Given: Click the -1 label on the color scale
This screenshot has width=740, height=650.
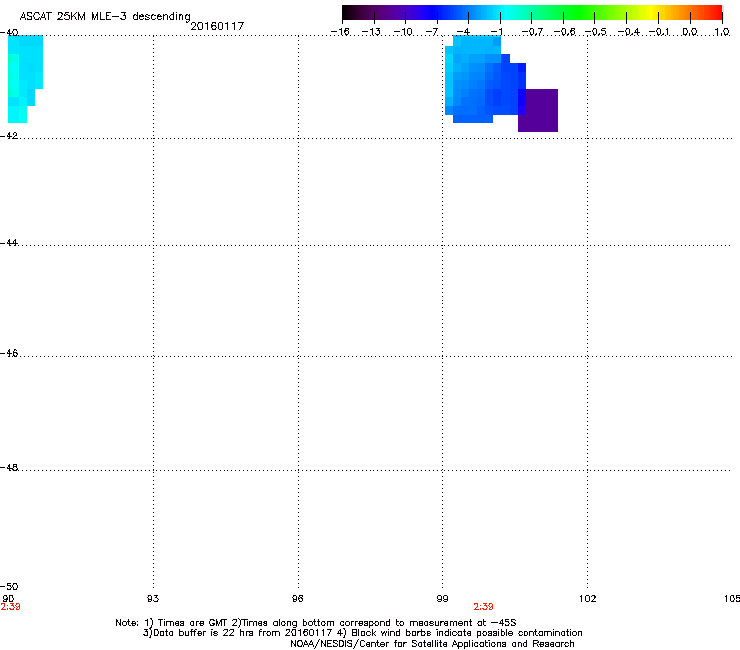Looking at the screenshot, I should pyautogui.click(x=496, y=32).
